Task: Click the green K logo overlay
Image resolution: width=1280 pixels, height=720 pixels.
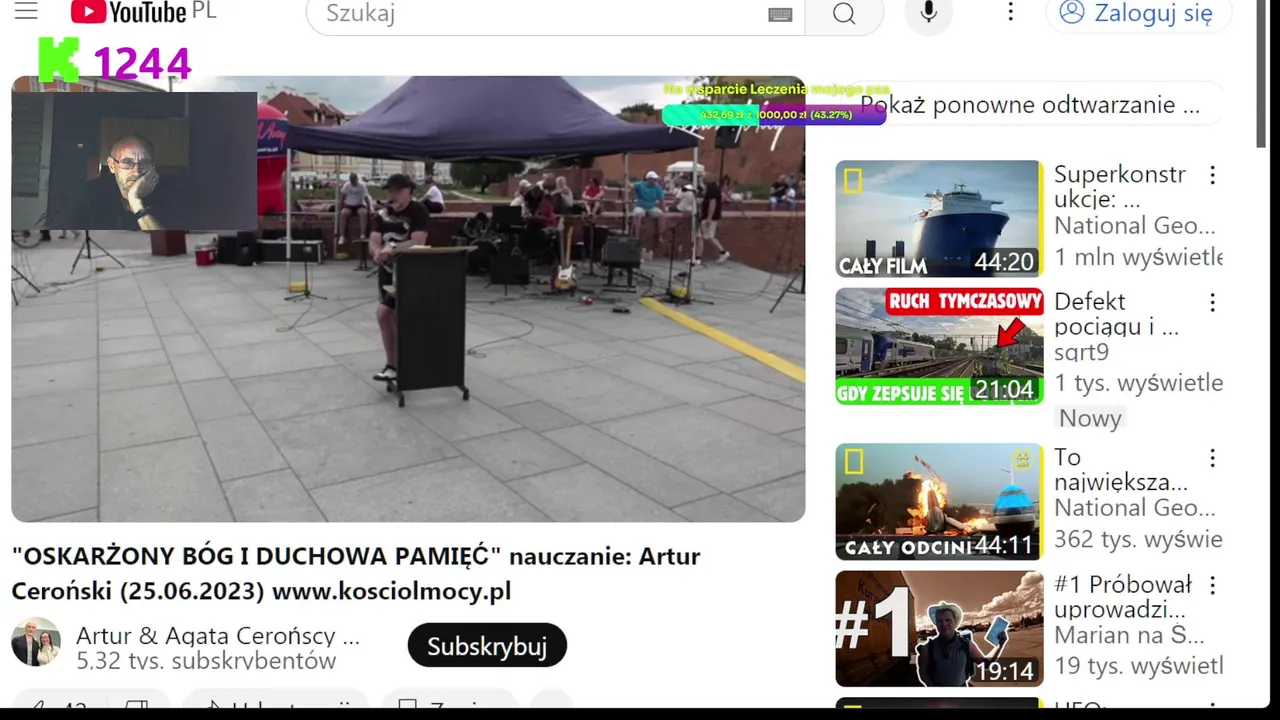Action: (x=58, y=60)
